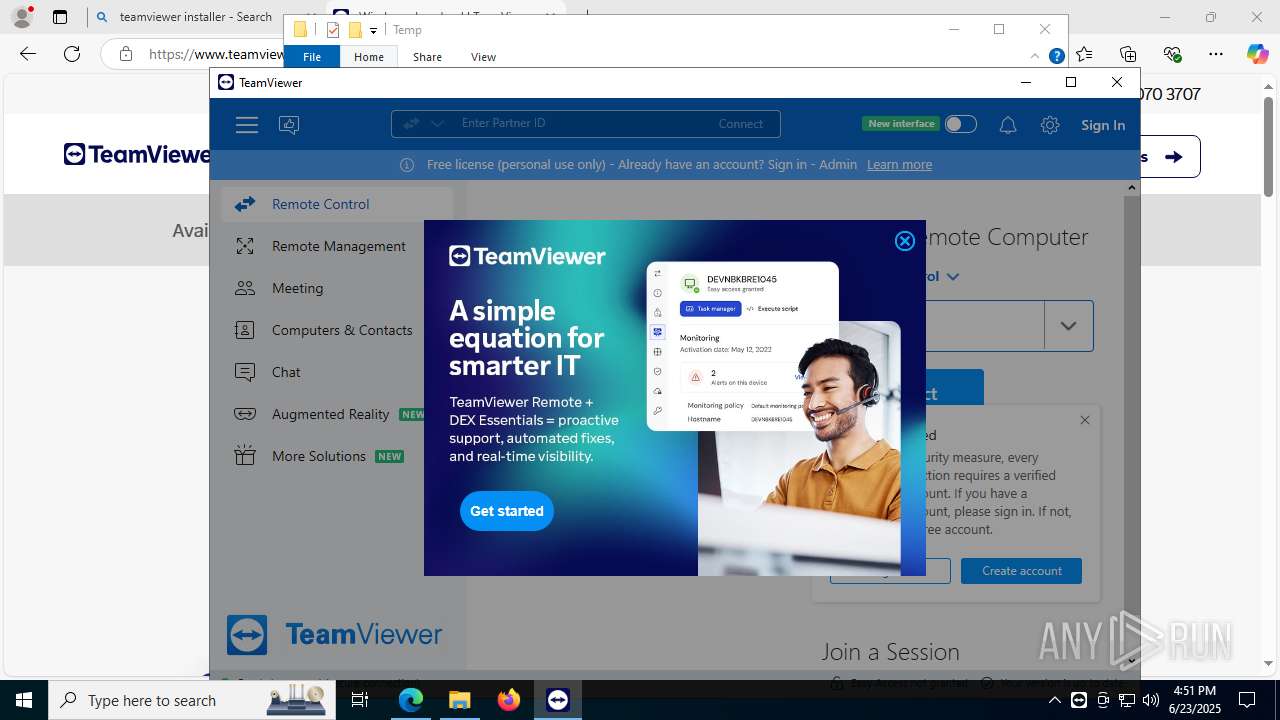This screenshot has width=1280, height=720.
Task: Open the TeamViewer hamburger menu
Action: pyautogui.click(x=247, y=125)
